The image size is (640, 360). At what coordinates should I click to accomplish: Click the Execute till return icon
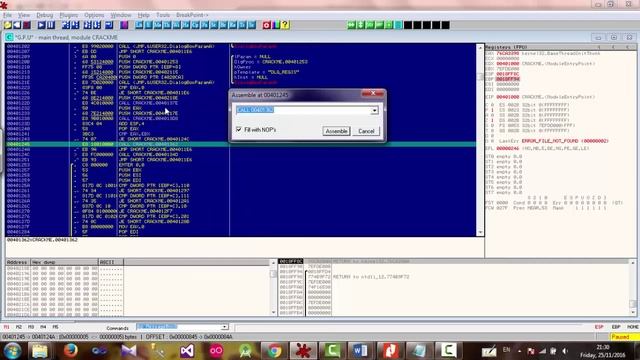pyautogui.click(x=109, y=25)
